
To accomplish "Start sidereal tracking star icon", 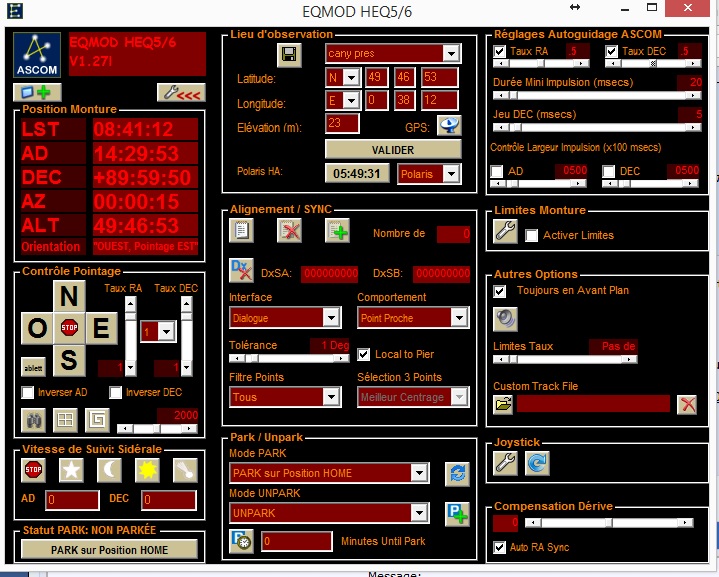I will coord(72,470).
